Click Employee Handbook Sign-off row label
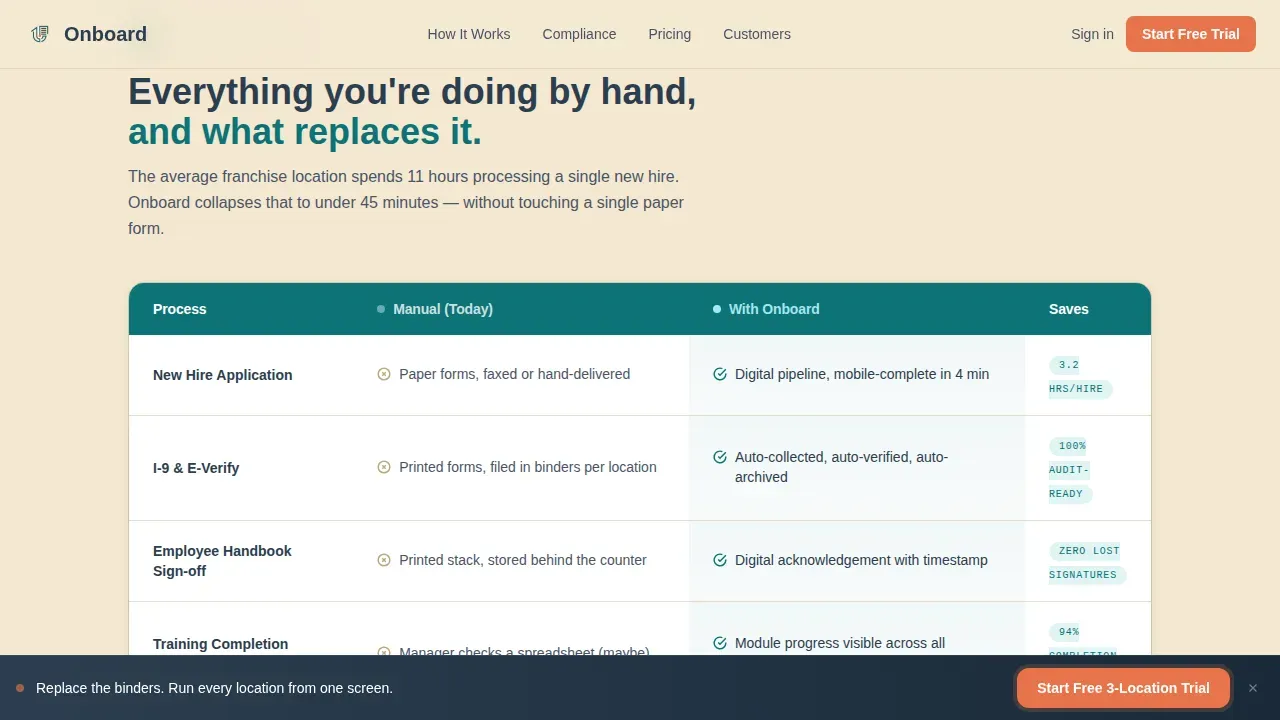The image size is (1280, 720). [x=222, y=561]
